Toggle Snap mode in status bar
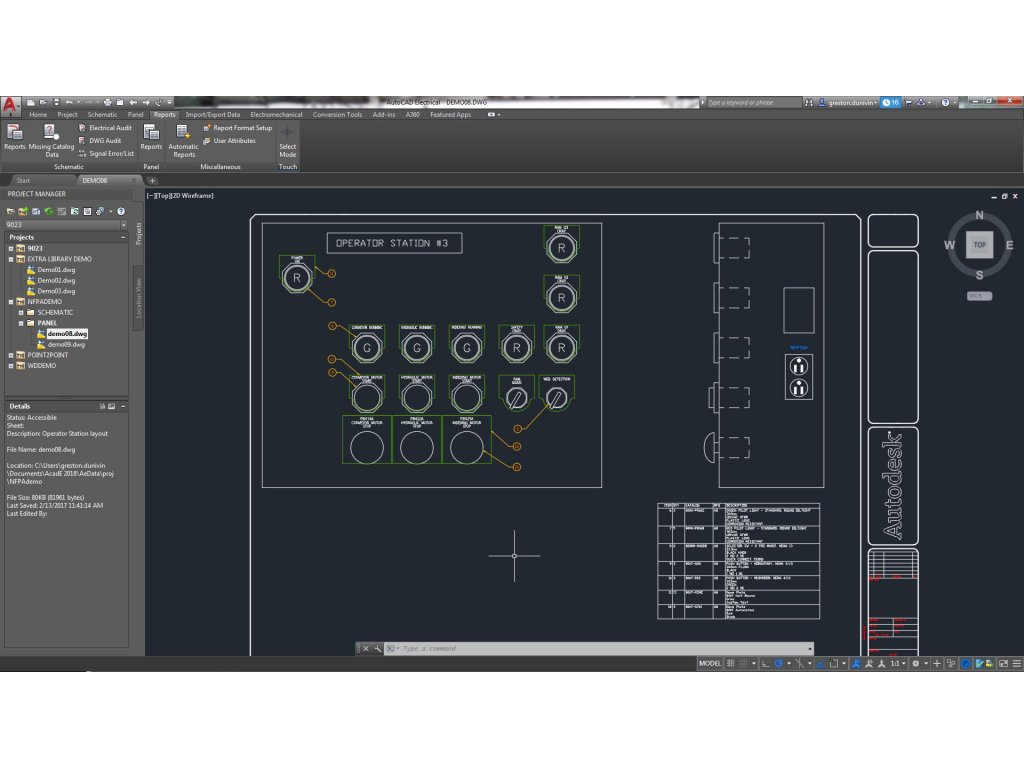 [x=743, y=664]
